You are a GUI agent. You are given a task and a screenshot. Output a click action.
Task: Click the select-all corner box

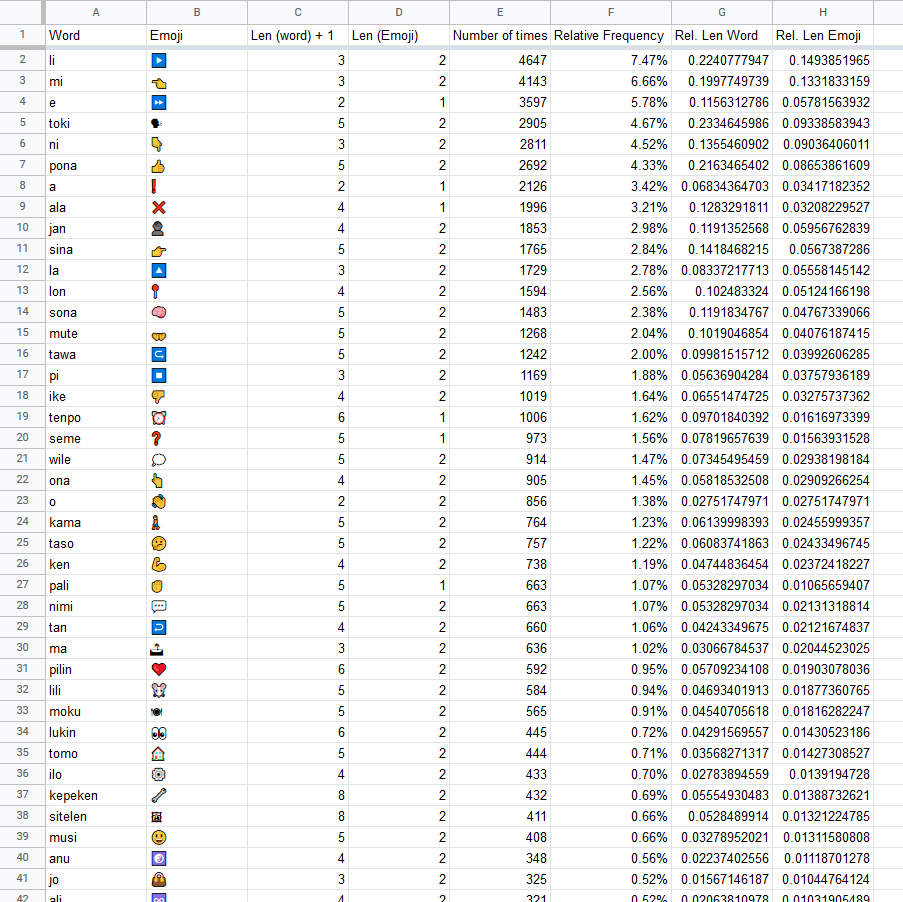pos(22,12)
